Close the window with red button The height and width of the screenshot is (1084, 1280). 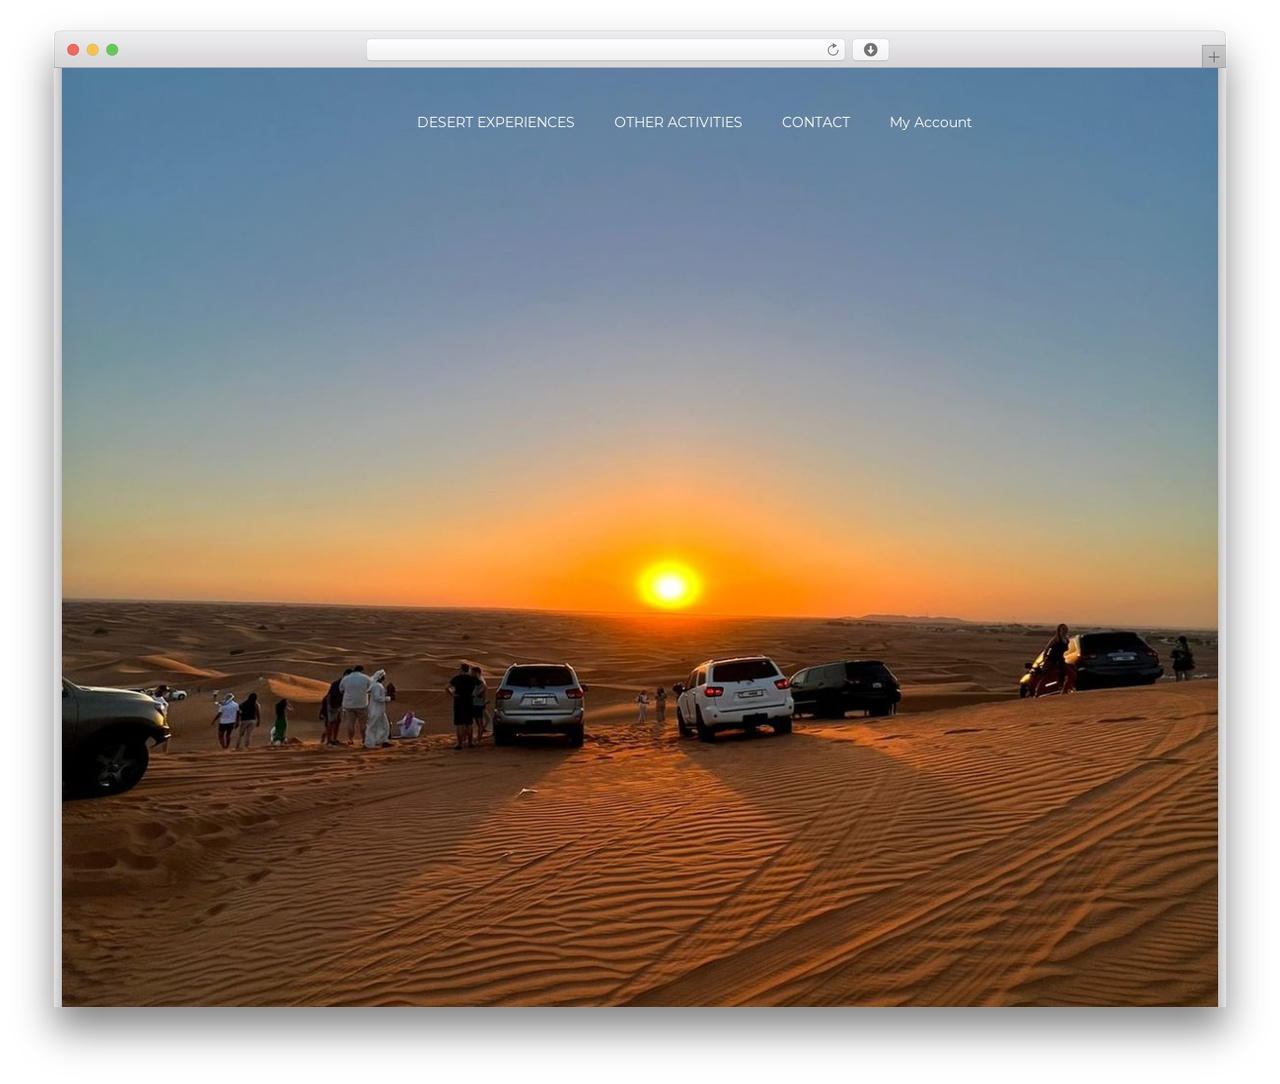73,50
